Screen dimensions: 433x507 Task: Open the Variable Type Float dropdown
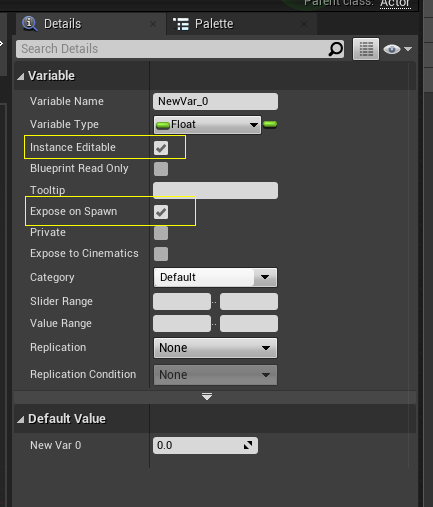pyautogui.click(x=207, y=125)
